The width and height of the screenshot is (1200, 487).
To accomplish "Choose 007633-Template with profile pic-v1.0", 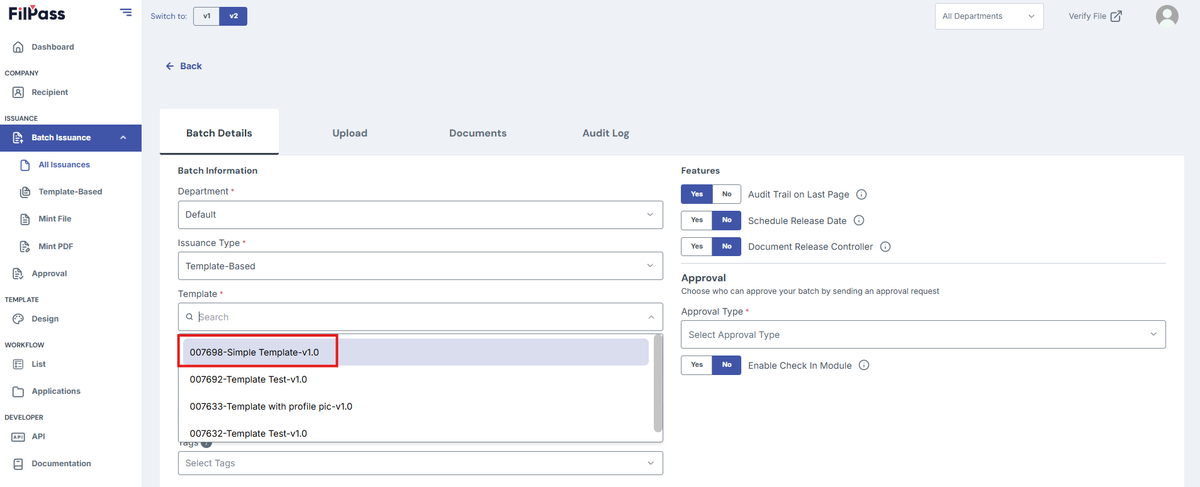I will tap(416, 406).
